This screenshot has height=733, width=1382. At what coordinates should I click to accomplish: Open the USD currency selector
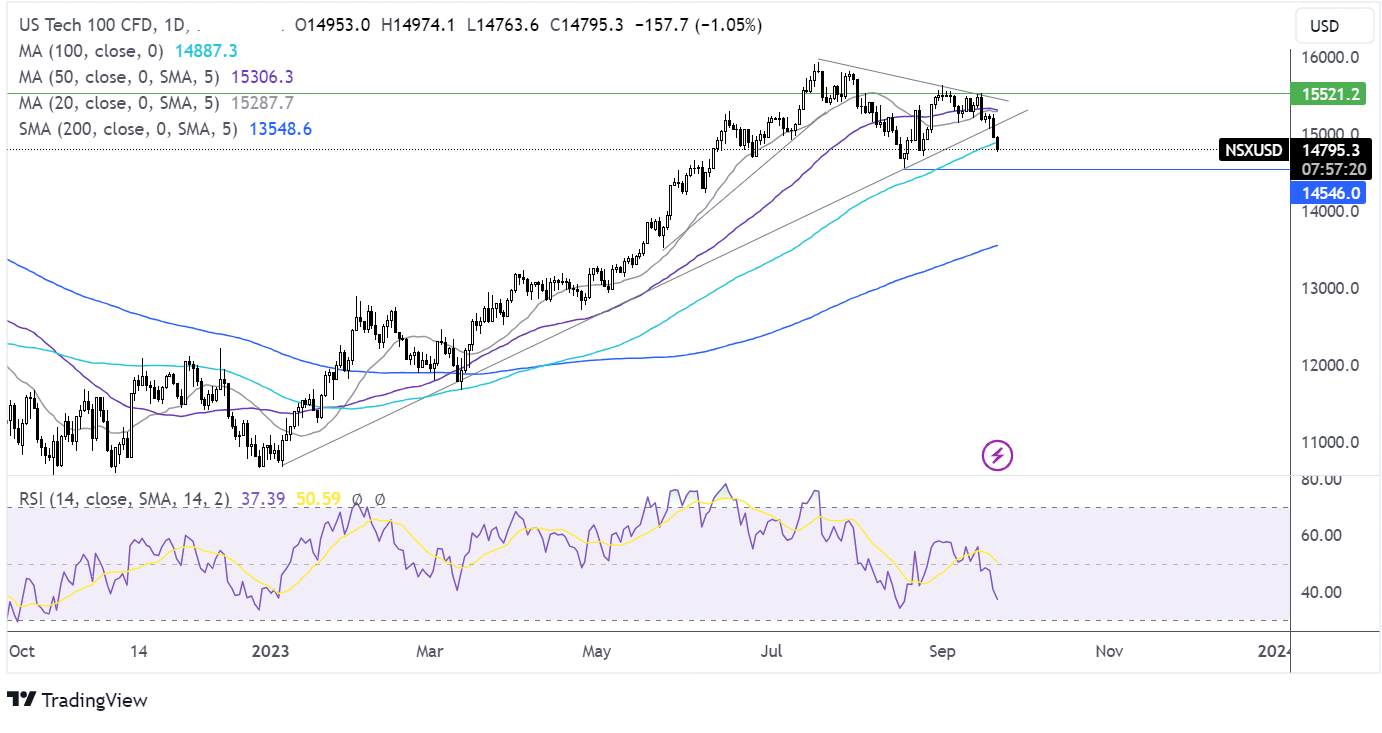tap(1336, 24)
